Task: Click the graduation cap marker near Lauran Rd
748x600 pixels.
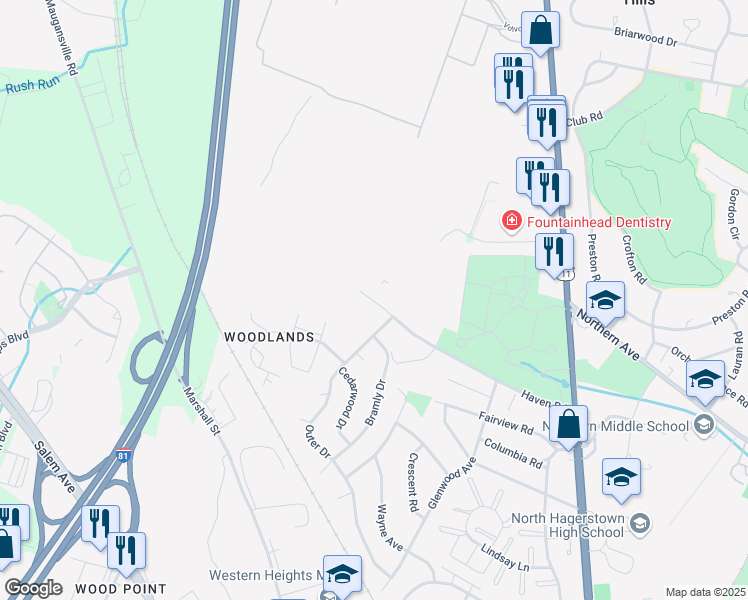Action: tap(705, 381)
